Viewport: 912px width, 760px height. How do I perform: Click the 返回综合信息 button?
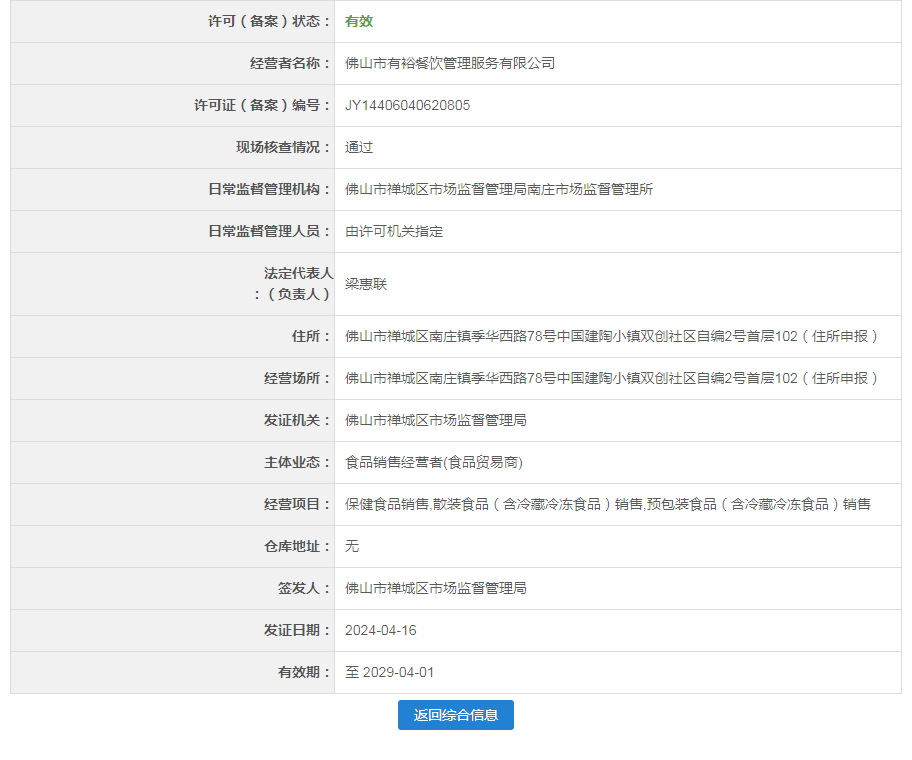click(455, 715)
